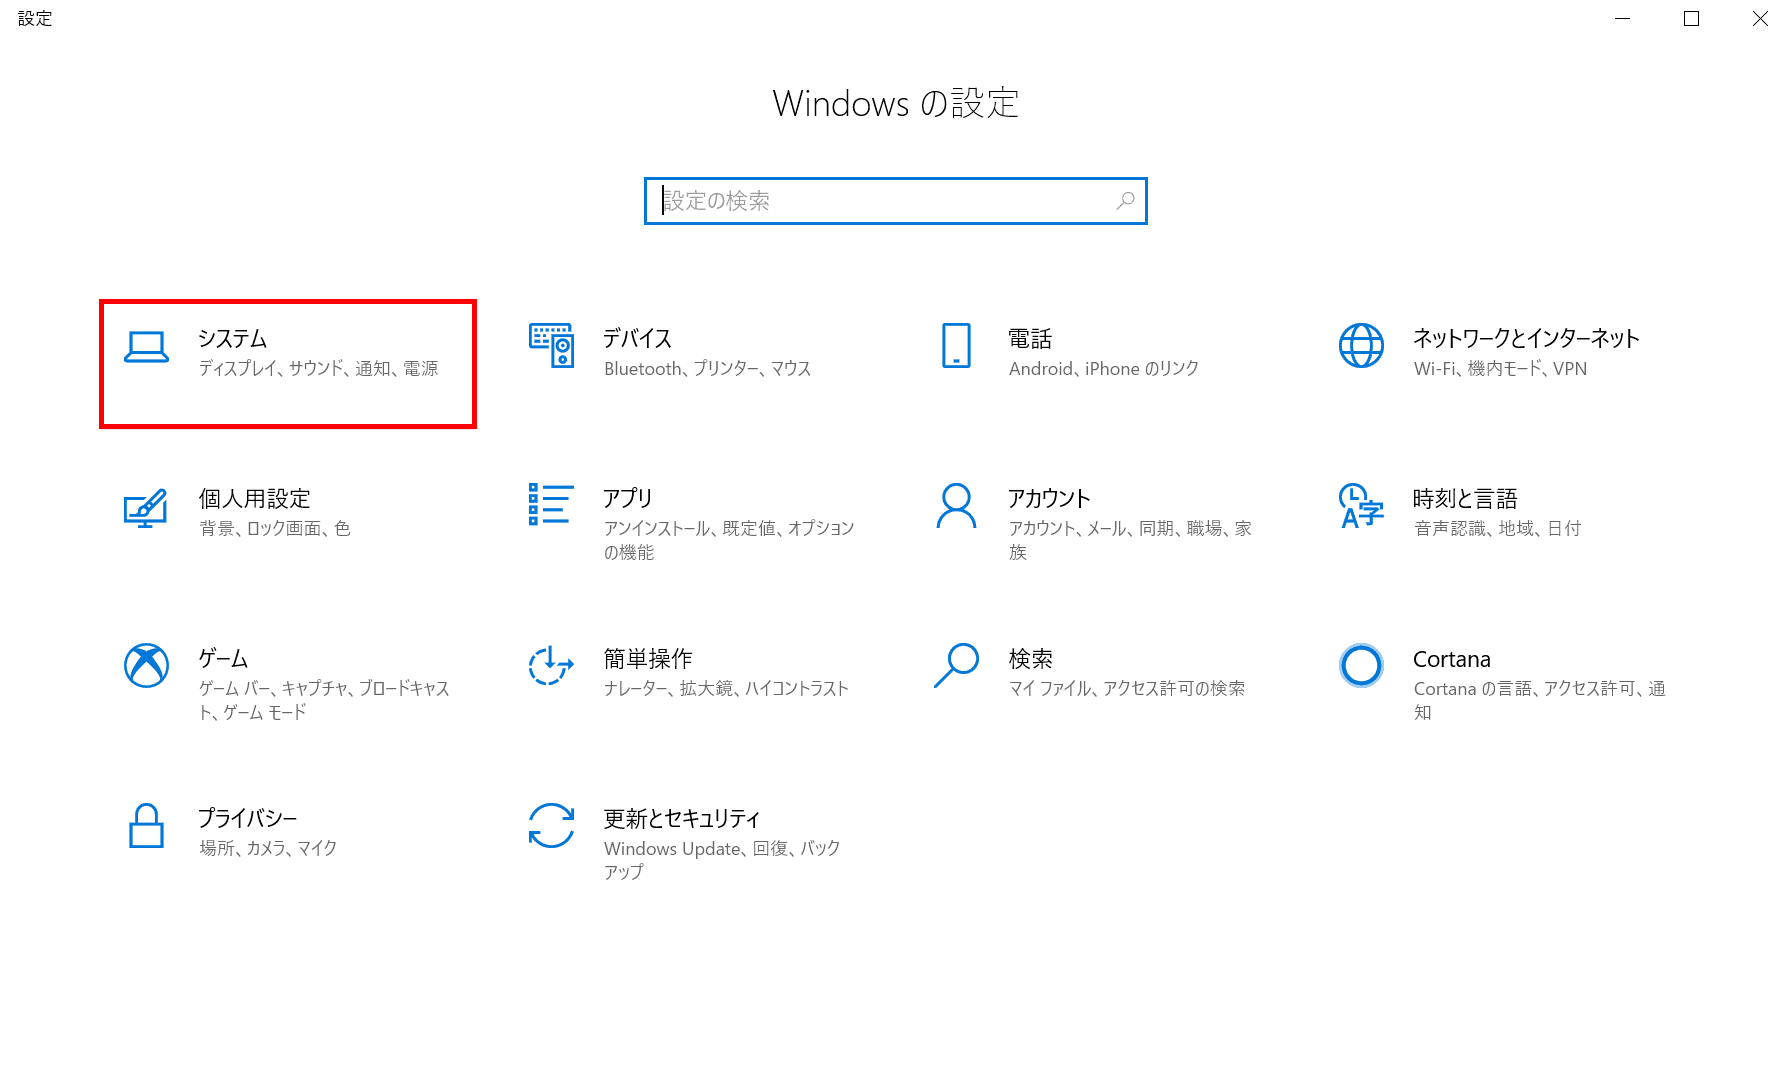Open the システム settings title
Screen dimensions: 1791x1066
(233, 339)
